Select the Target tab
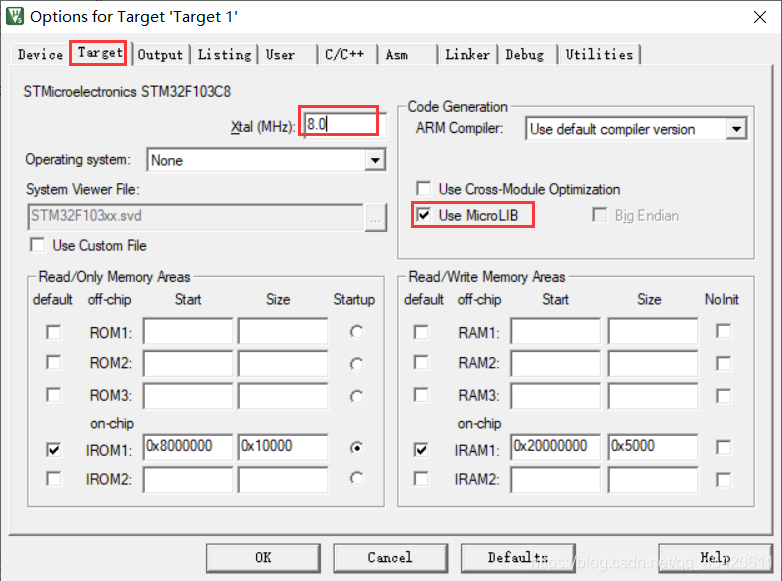The width and height of the screenshot is (782, 581). point(99,53)
